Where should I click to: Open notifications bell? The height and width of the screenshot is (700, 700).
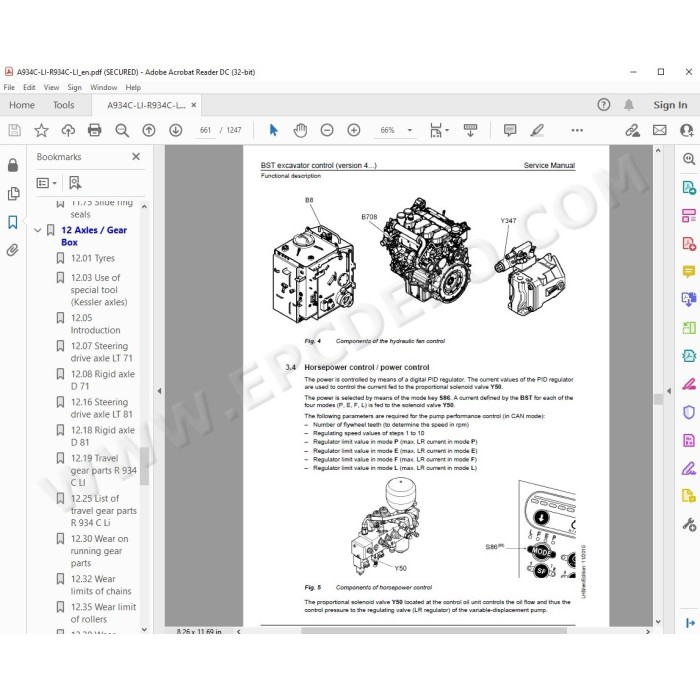(629, 104)
